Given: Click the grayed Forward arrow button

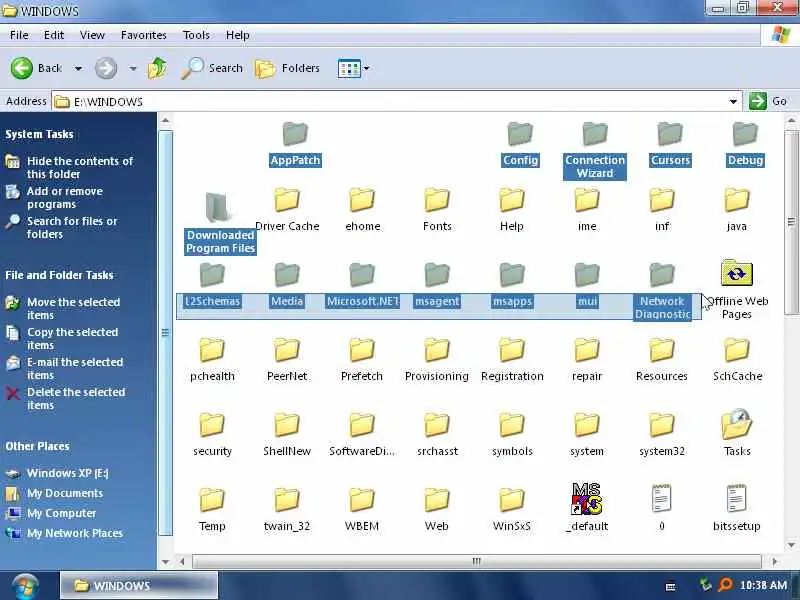Looking at the screenshot, I should click(x=106, y=68).
